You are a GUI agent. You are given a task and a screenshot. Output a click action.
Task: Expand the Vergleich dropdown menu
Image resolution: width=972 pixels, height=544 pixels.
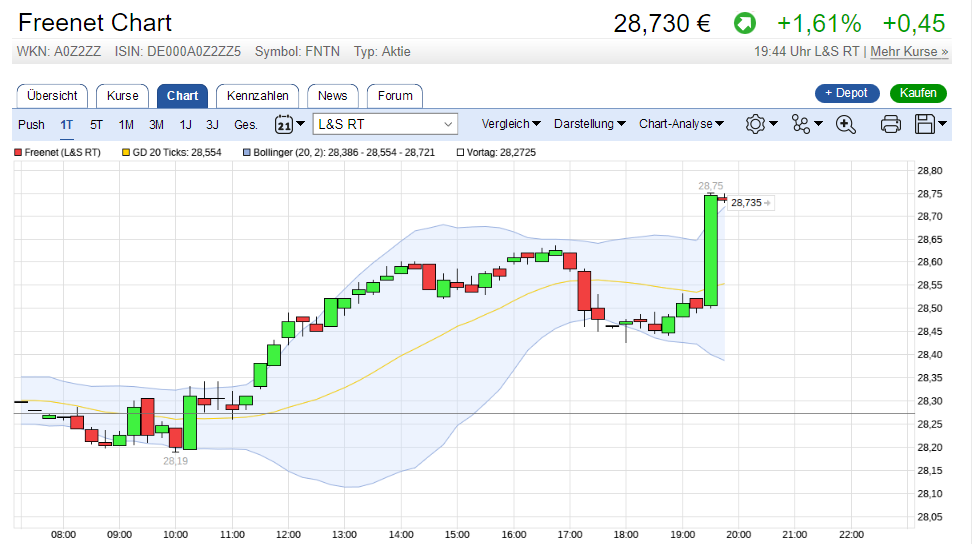click(511, 124)
